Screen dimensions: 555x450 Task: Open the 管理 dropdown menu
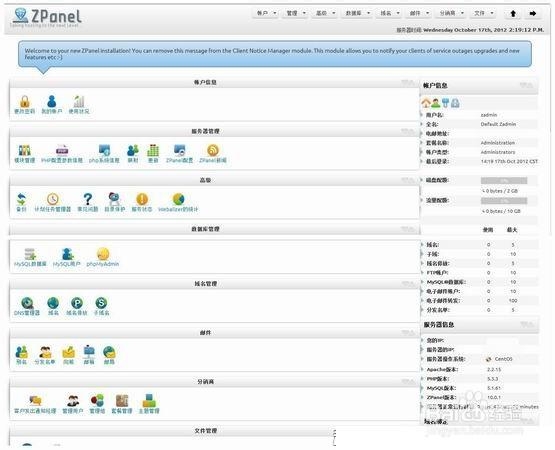296,13
